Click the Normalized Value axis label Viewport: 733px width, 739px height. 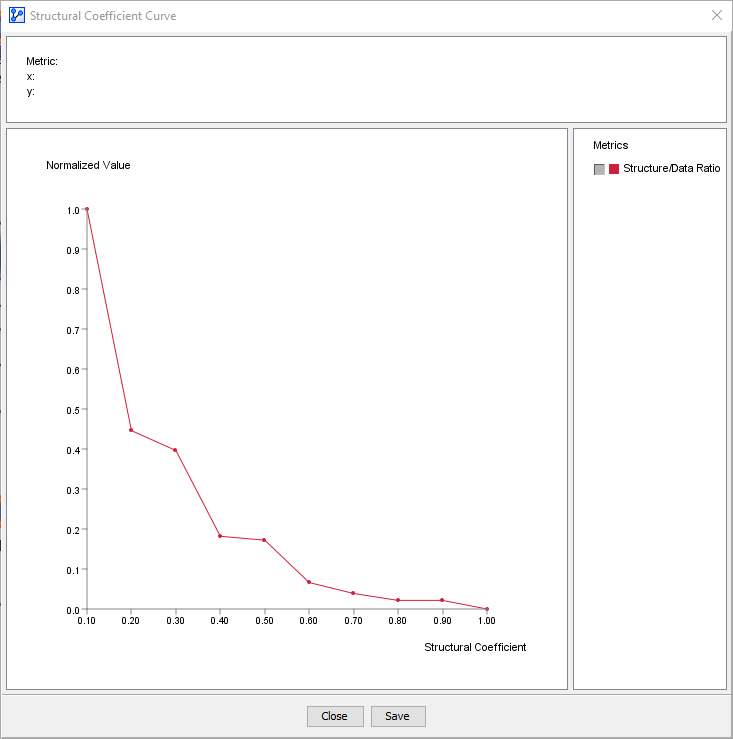[88, 165]
